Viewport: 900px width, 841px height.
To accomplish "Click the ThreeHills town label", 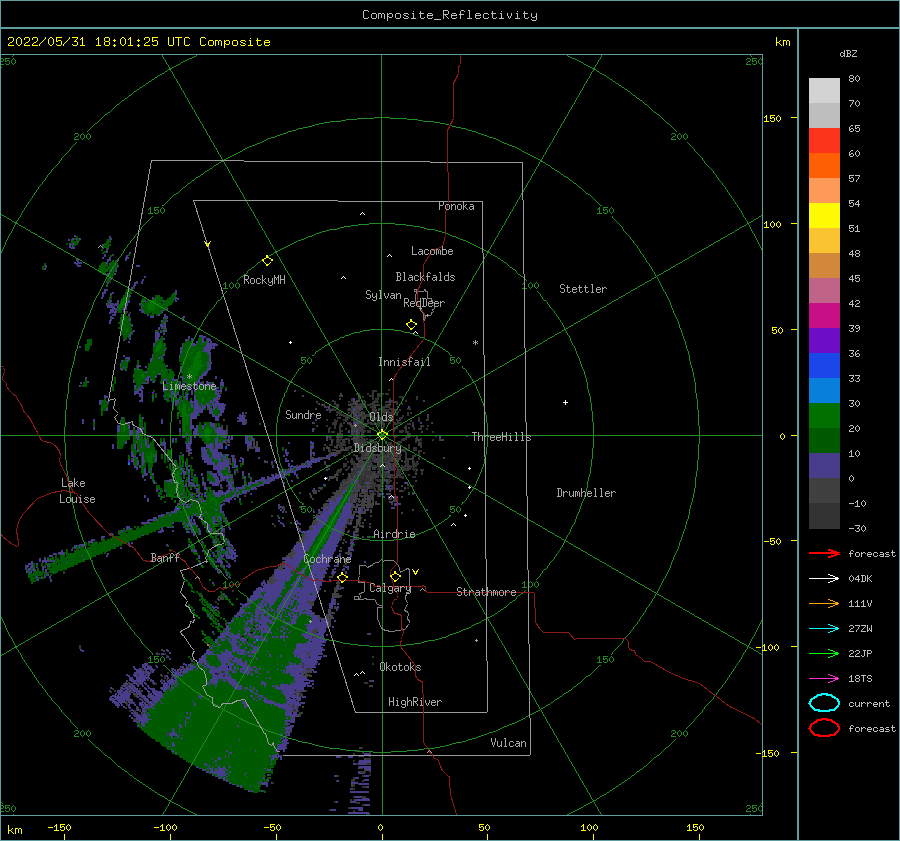I will pyautogui.click(x=501, y=437).
